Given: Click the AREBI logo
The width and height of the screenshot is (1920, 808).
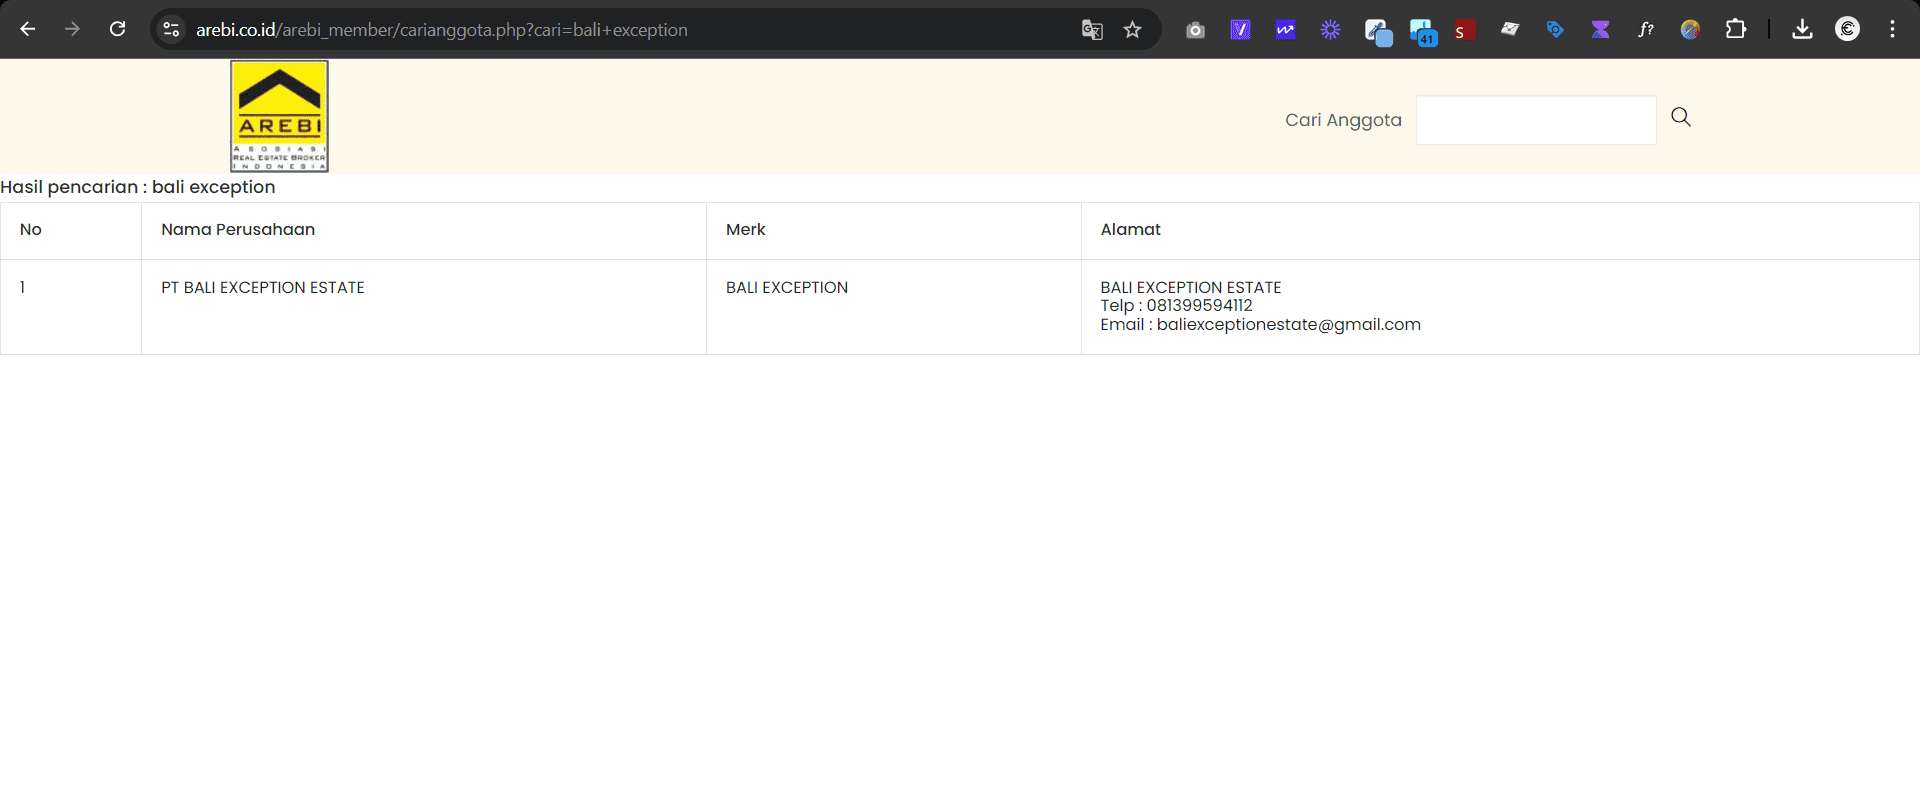Looking at the screenshot, I should pos(279,116).
